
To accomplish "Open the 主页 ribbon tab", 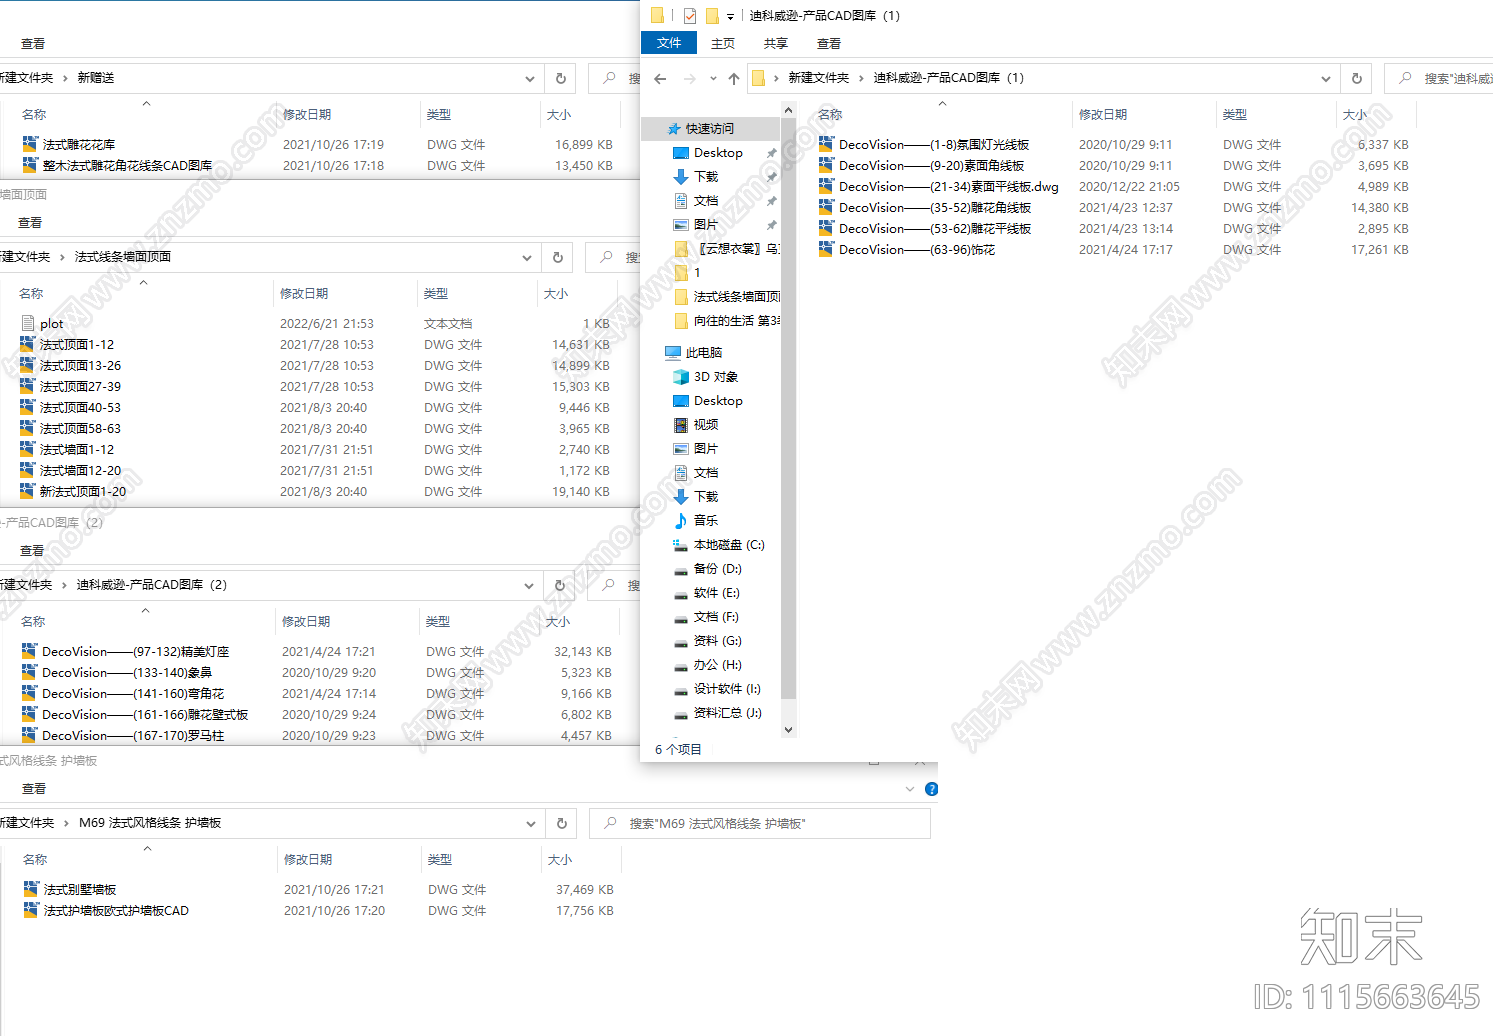I will (x=723, y=43).
